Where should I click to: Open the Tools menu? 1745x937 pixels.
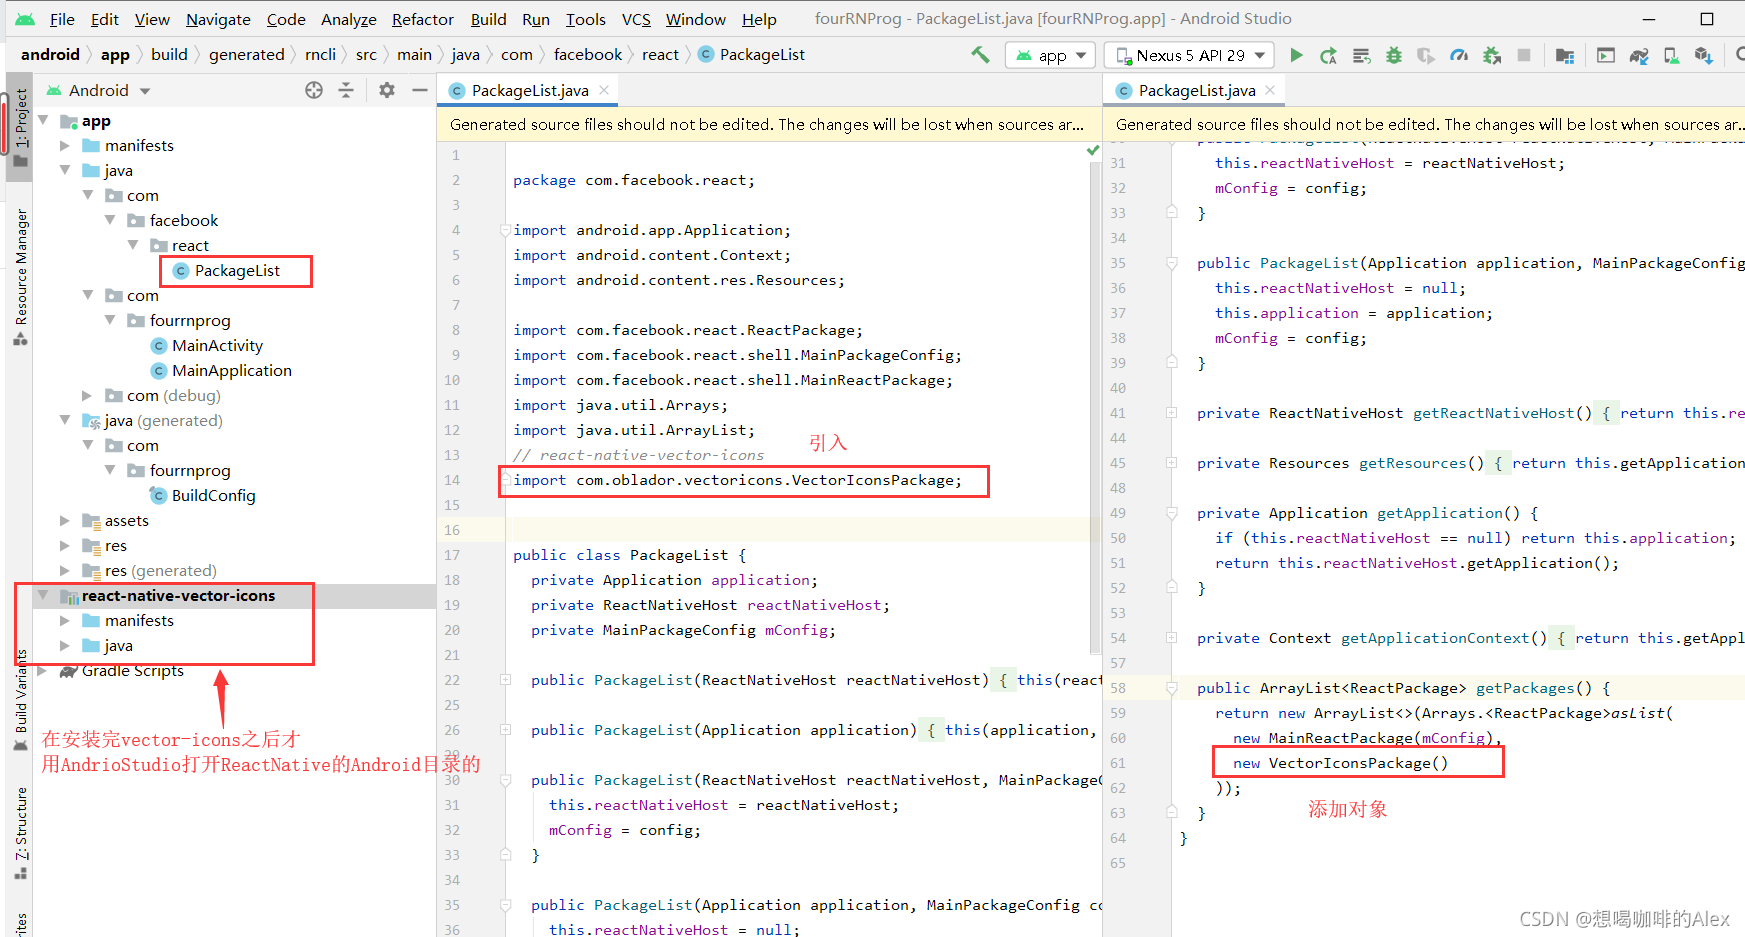tap(585, 19)
